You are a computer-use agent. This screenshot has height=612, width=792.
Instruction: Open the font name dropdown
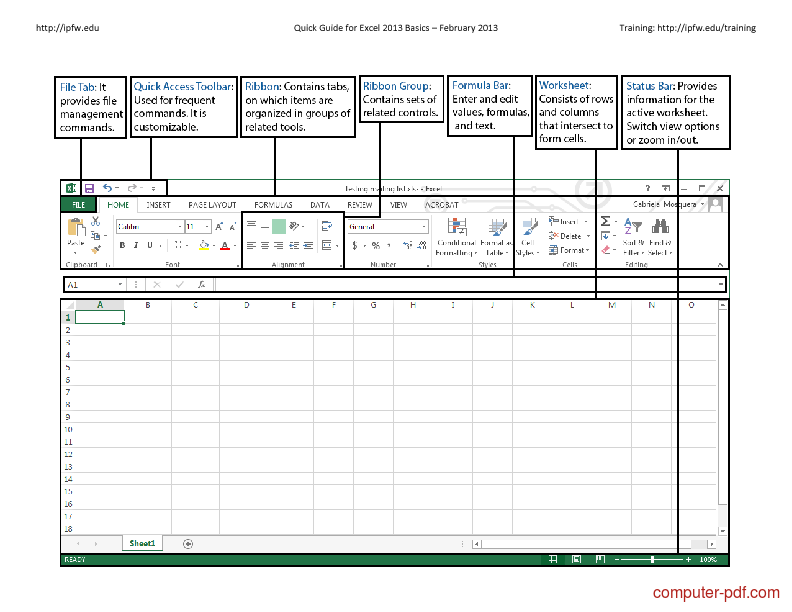[180, 227]
